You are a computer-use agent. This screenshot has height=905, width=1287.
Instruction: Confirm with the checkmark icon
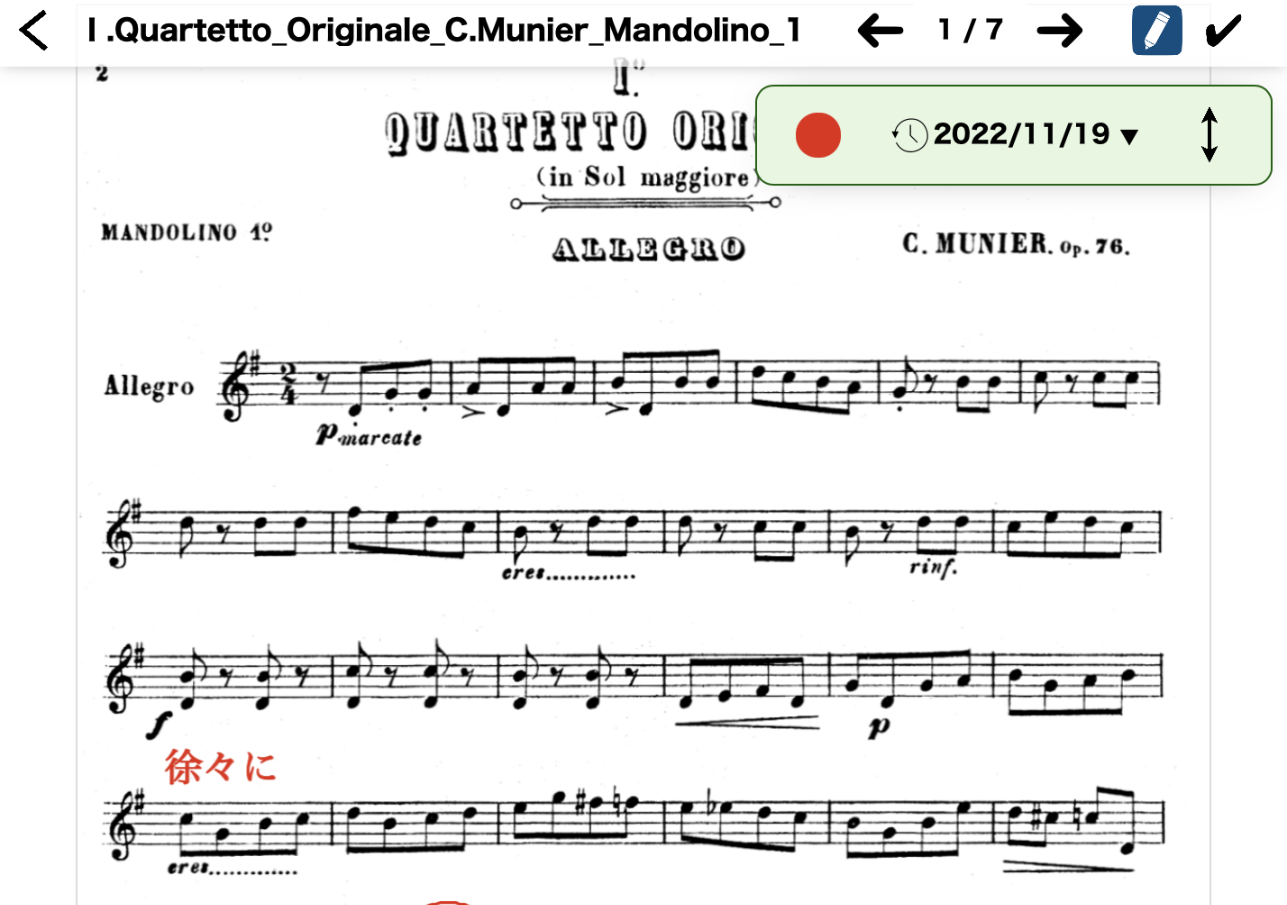click(1223, 32)
